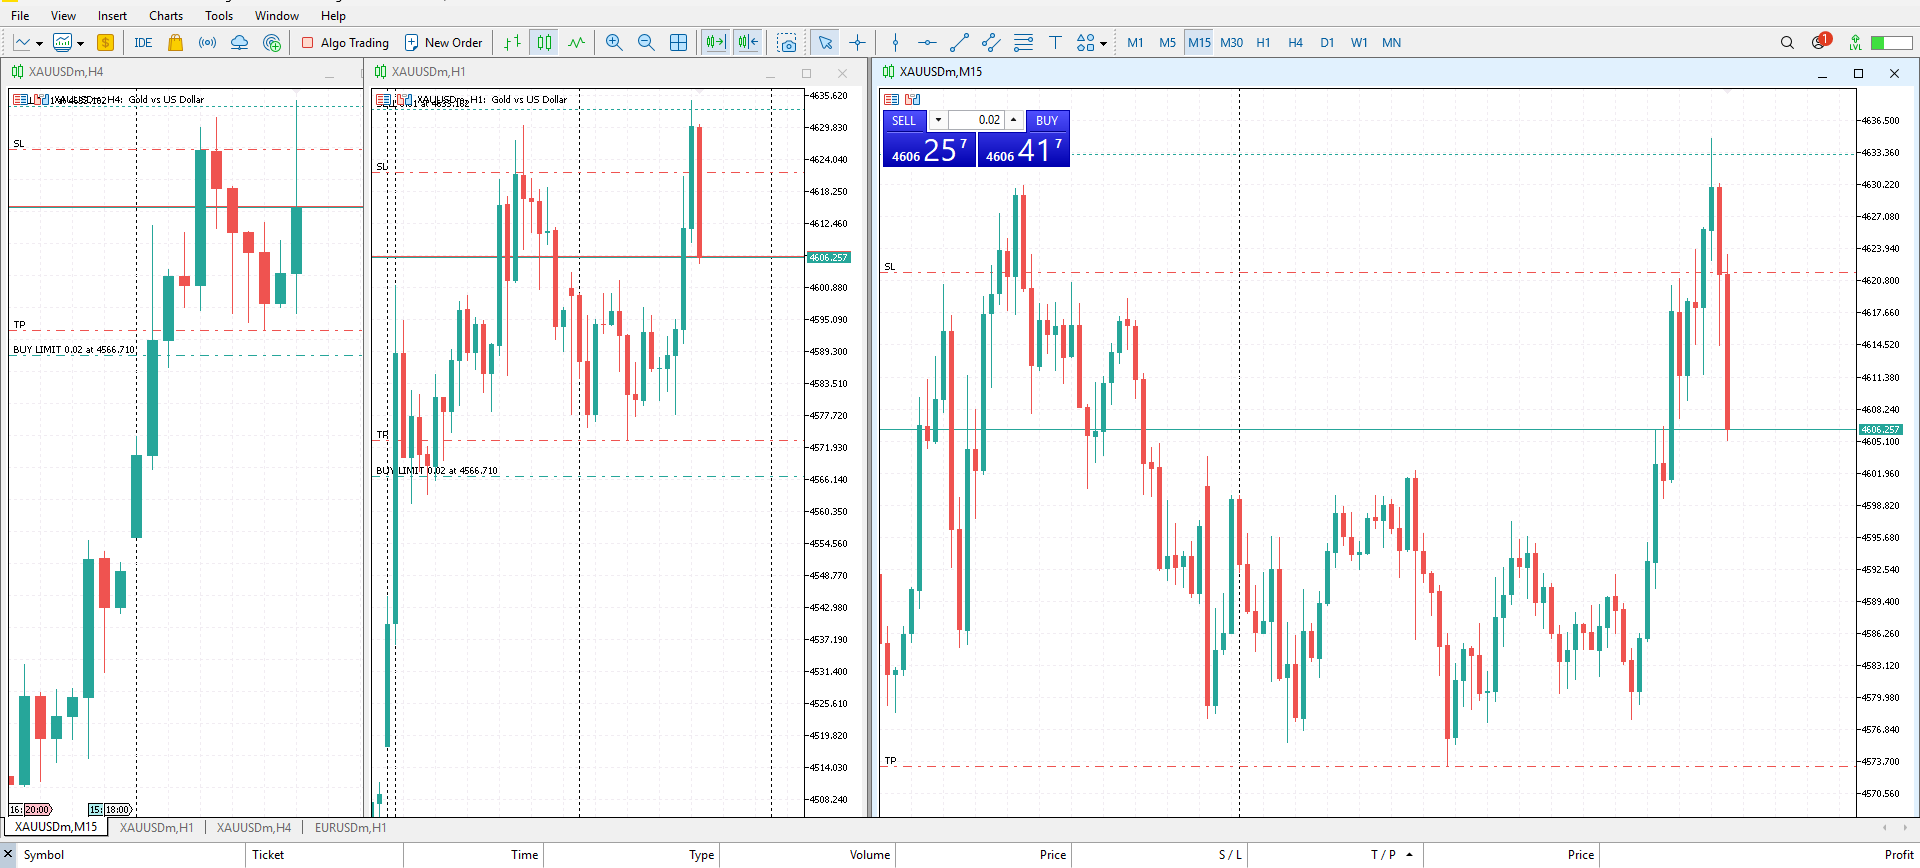Select the crosshair tool
The height and width of the screenshot is (868, 1920).
click(x=857, y=42)
